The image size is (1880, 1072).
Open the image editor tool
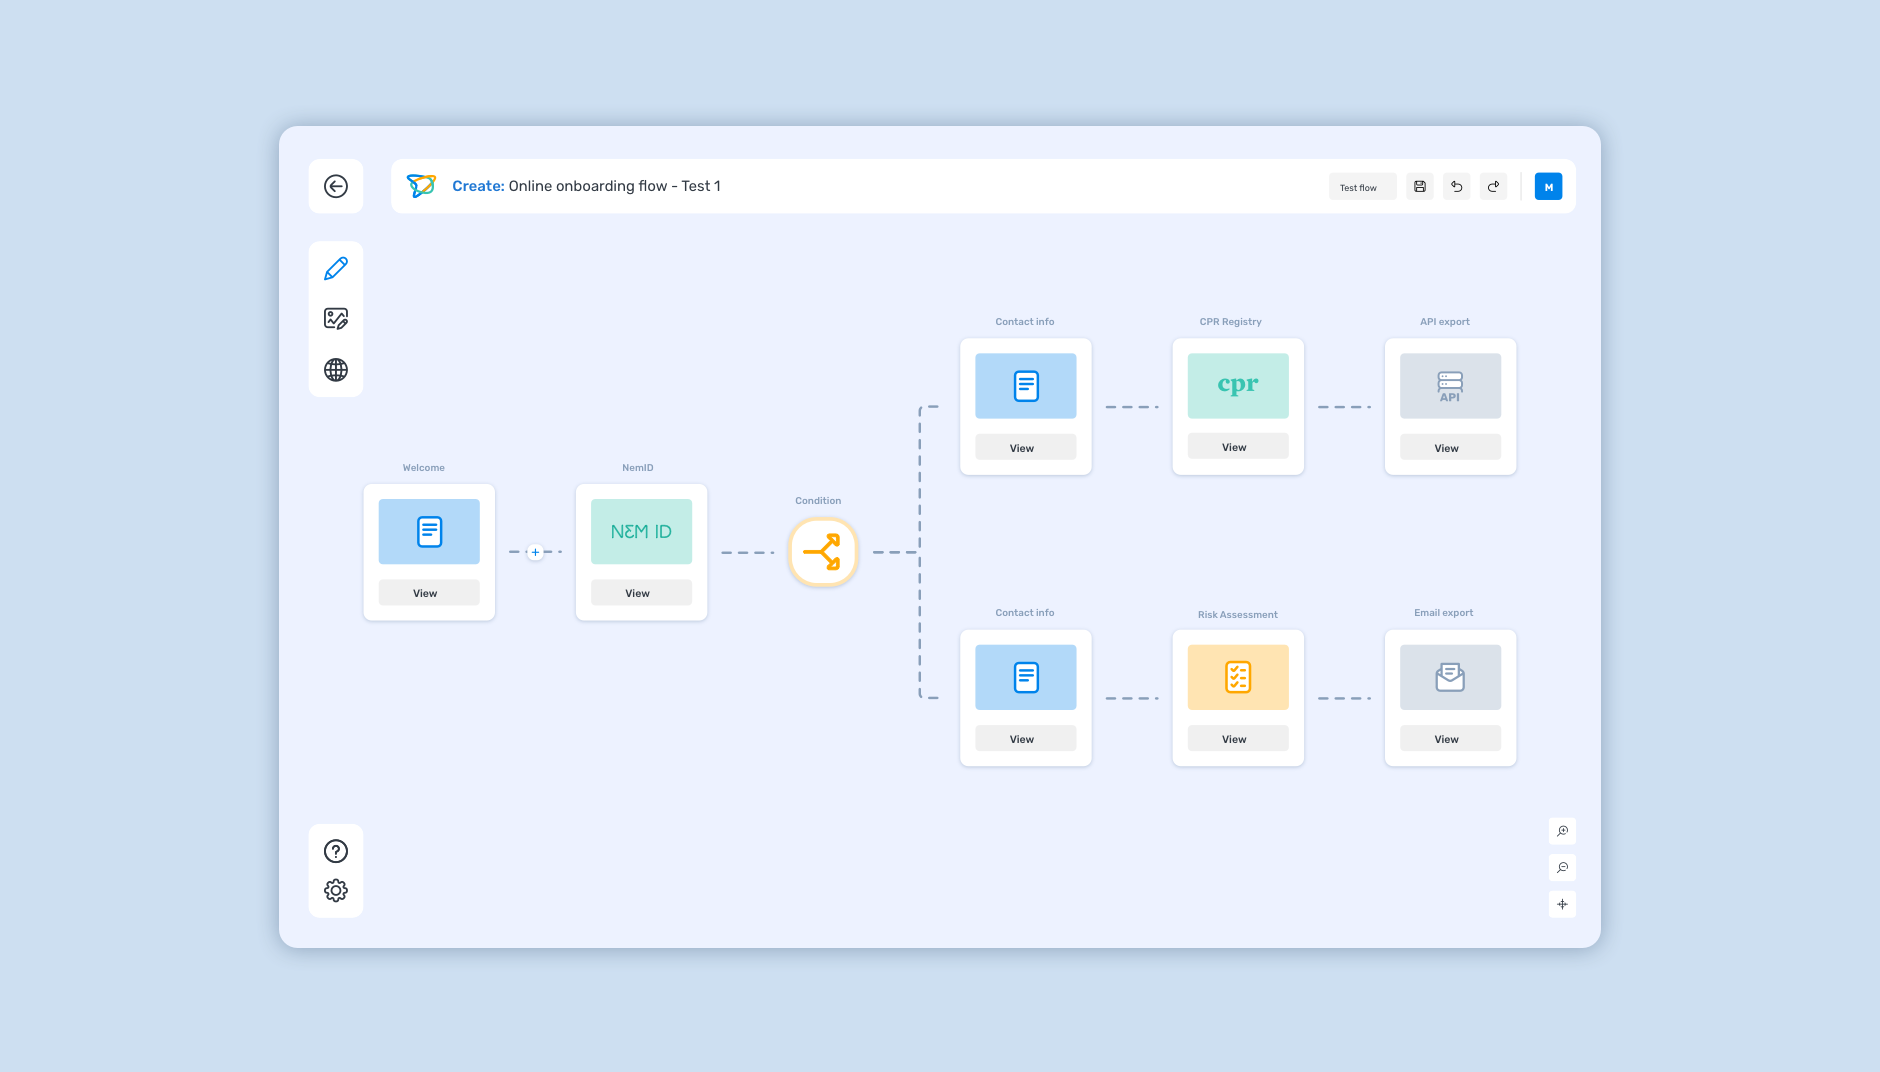click(336, 319)
